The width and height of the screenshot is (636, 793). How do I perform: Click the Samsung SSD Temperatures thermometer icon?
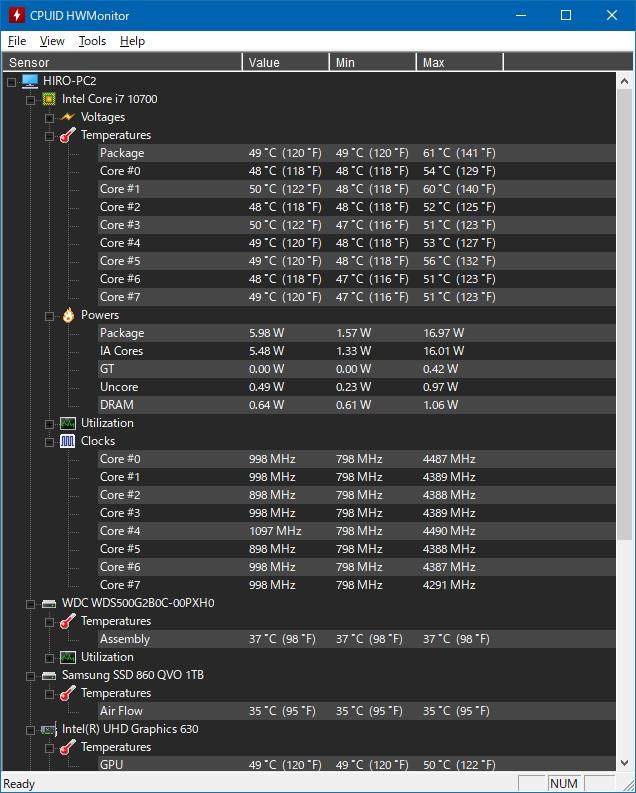pos(68,693)
